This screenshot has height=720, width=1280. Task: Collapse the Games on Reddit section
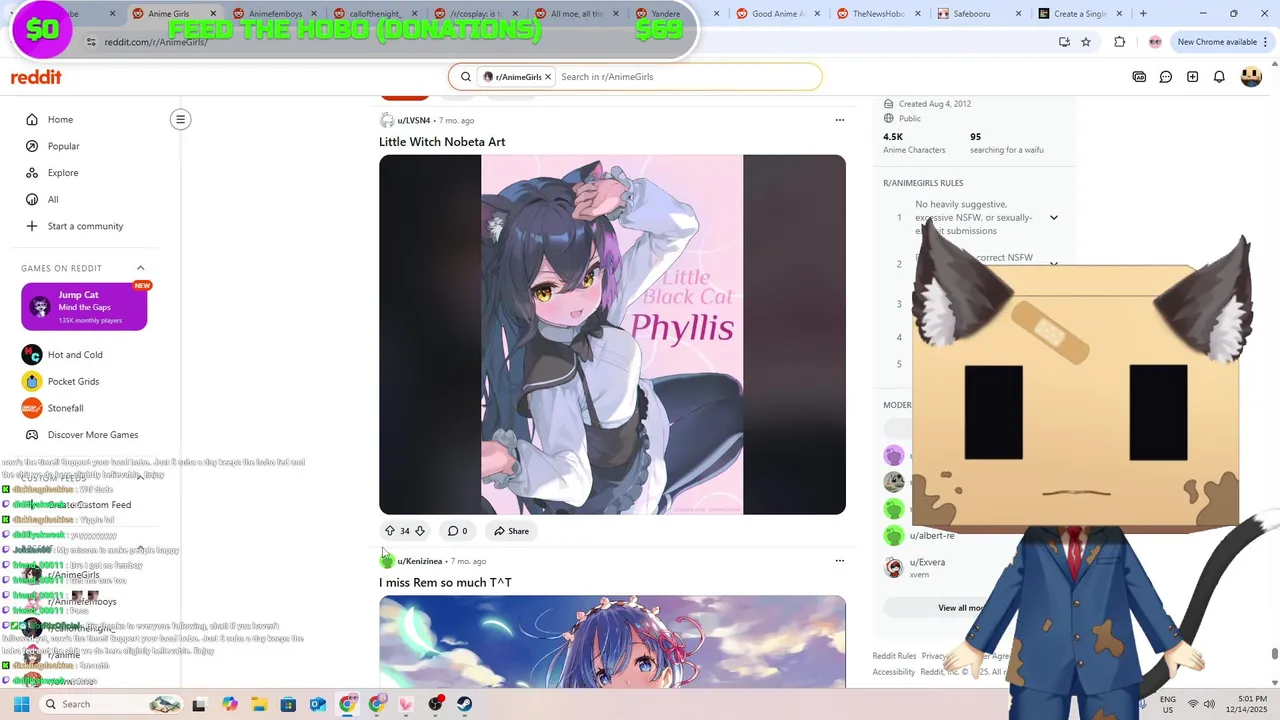click(140, 268)
